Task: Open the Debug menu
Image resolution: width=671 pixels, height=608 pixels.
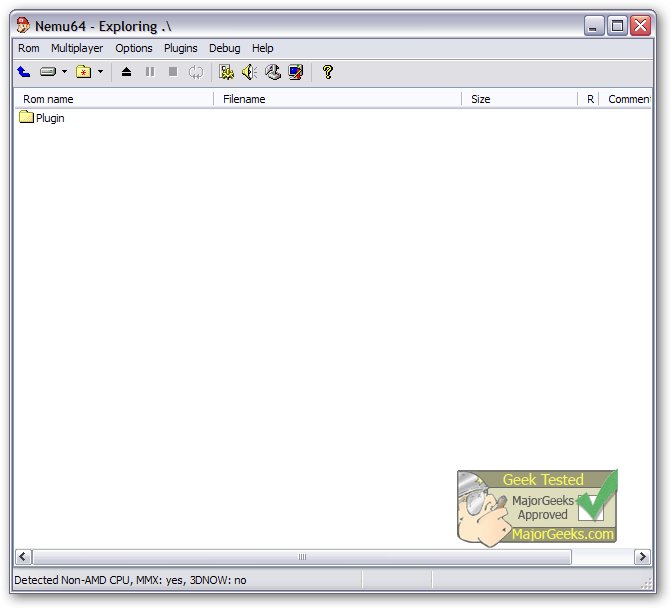Action: (x=225, y=48)
